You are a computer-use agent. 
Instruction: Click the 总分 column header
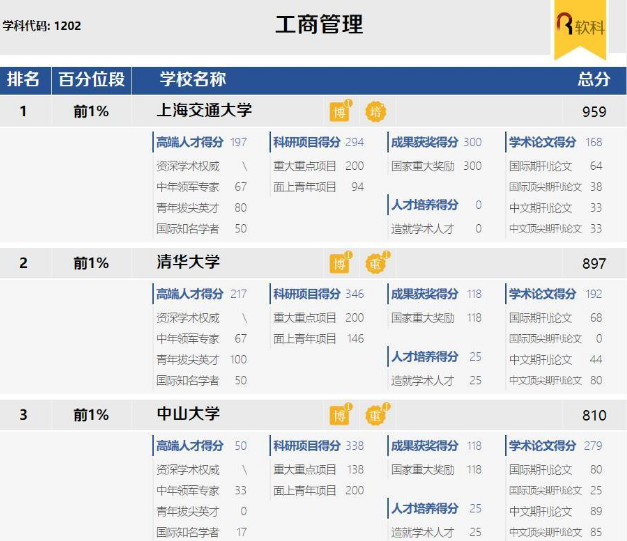[x=594, y=79]
